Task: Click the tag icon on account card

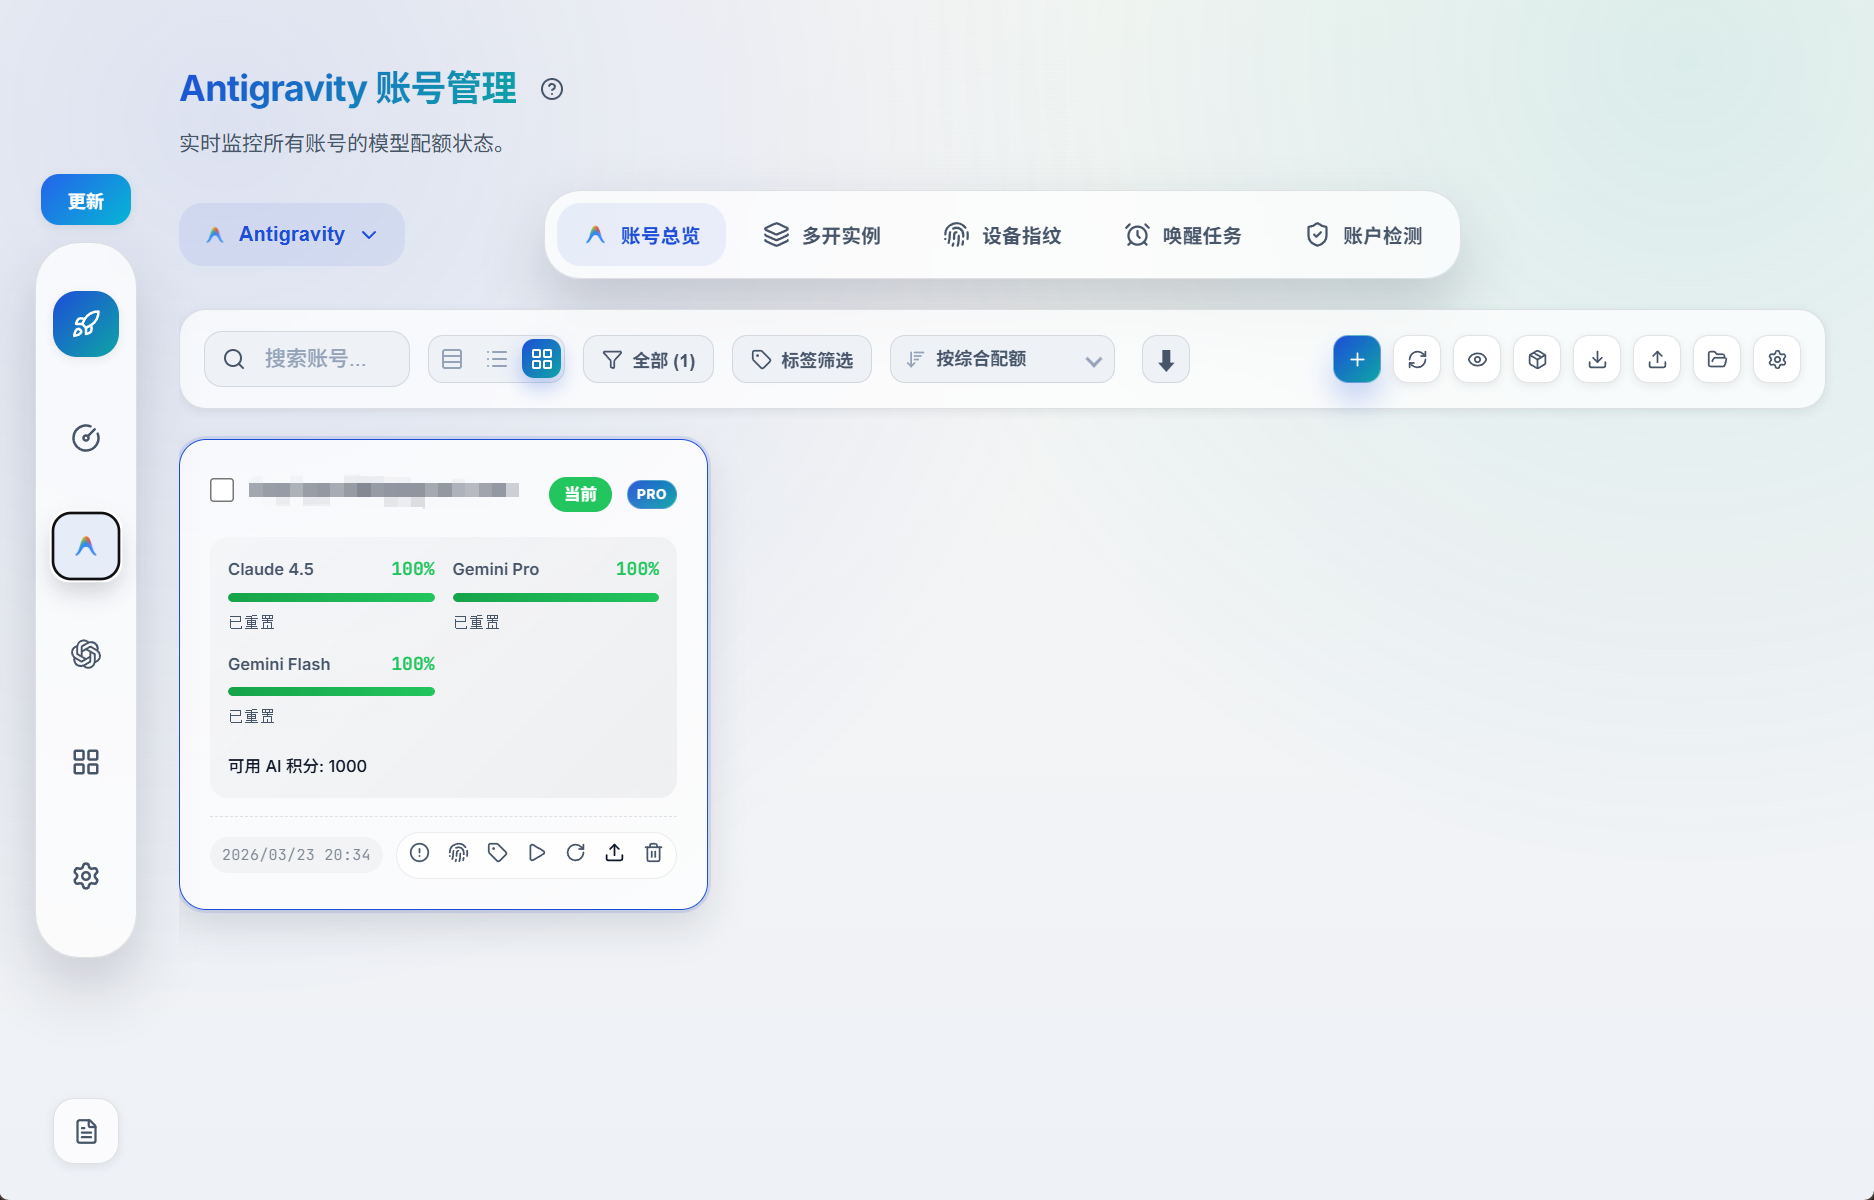Action: coord(497,853)
